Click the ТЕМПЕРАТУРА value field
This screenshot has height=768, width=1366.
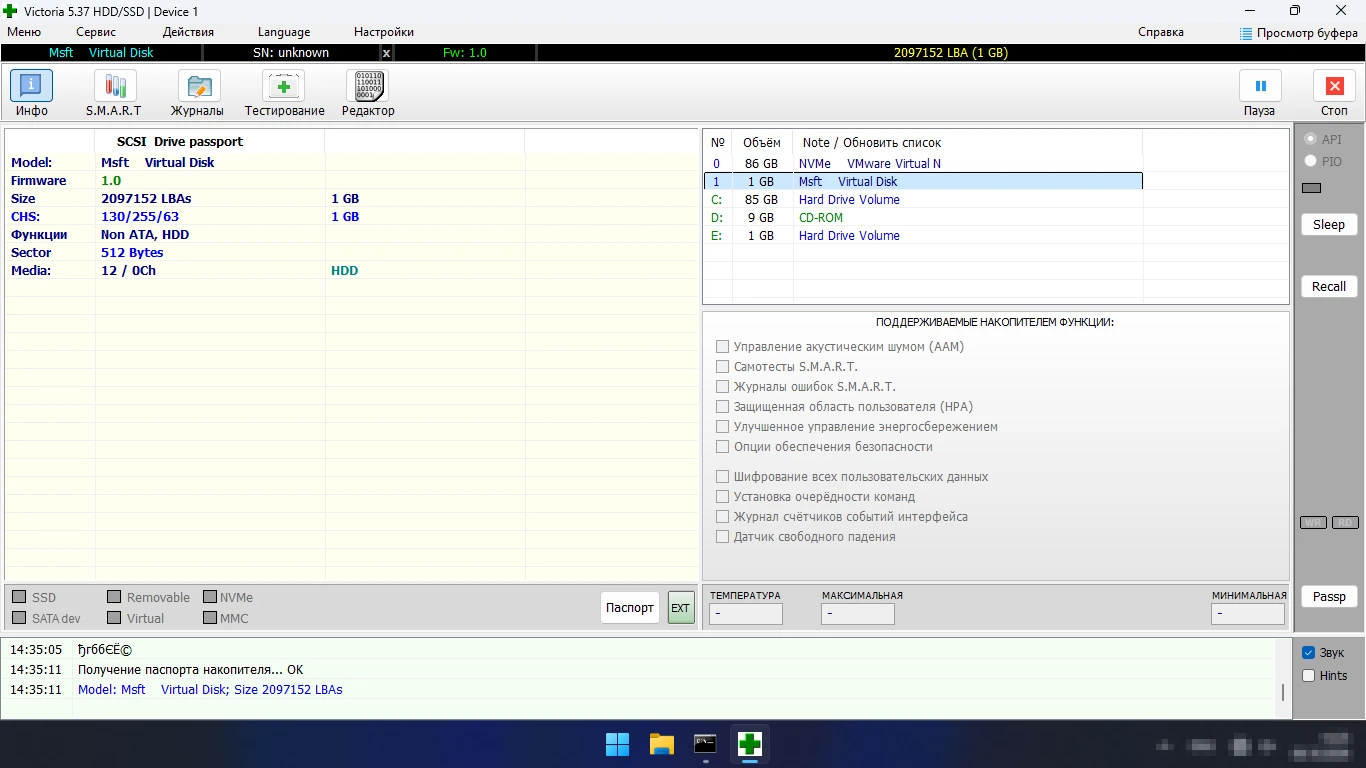[x=745, y=614]
